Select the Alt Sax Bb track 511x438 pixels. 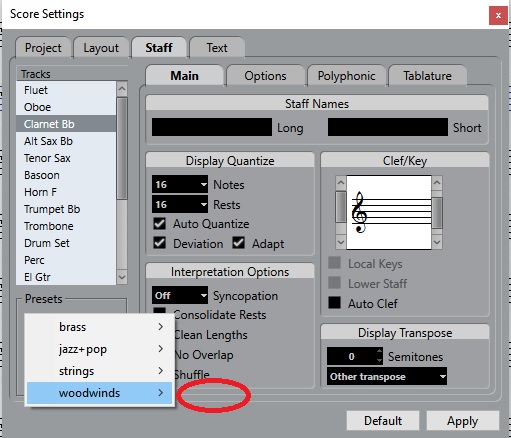coord(66,141)
